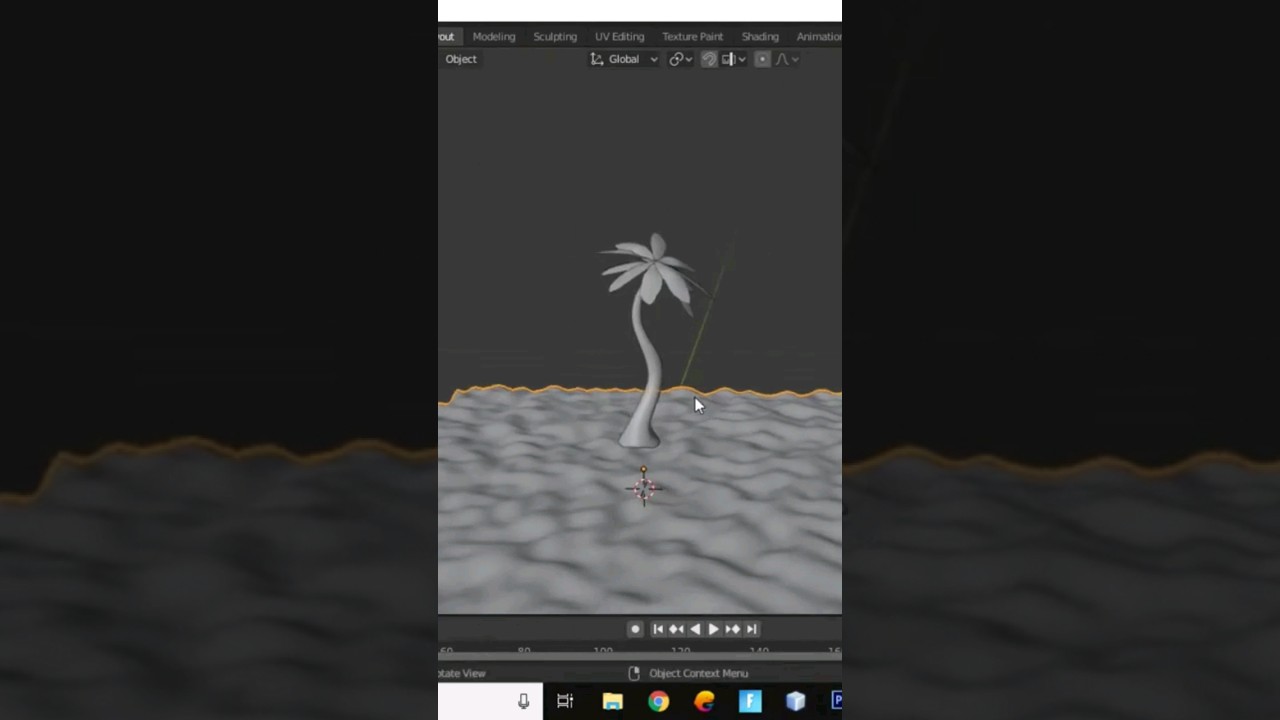
Task: Open the orange browser icon in the taskbar
Action: click(705, 702)
